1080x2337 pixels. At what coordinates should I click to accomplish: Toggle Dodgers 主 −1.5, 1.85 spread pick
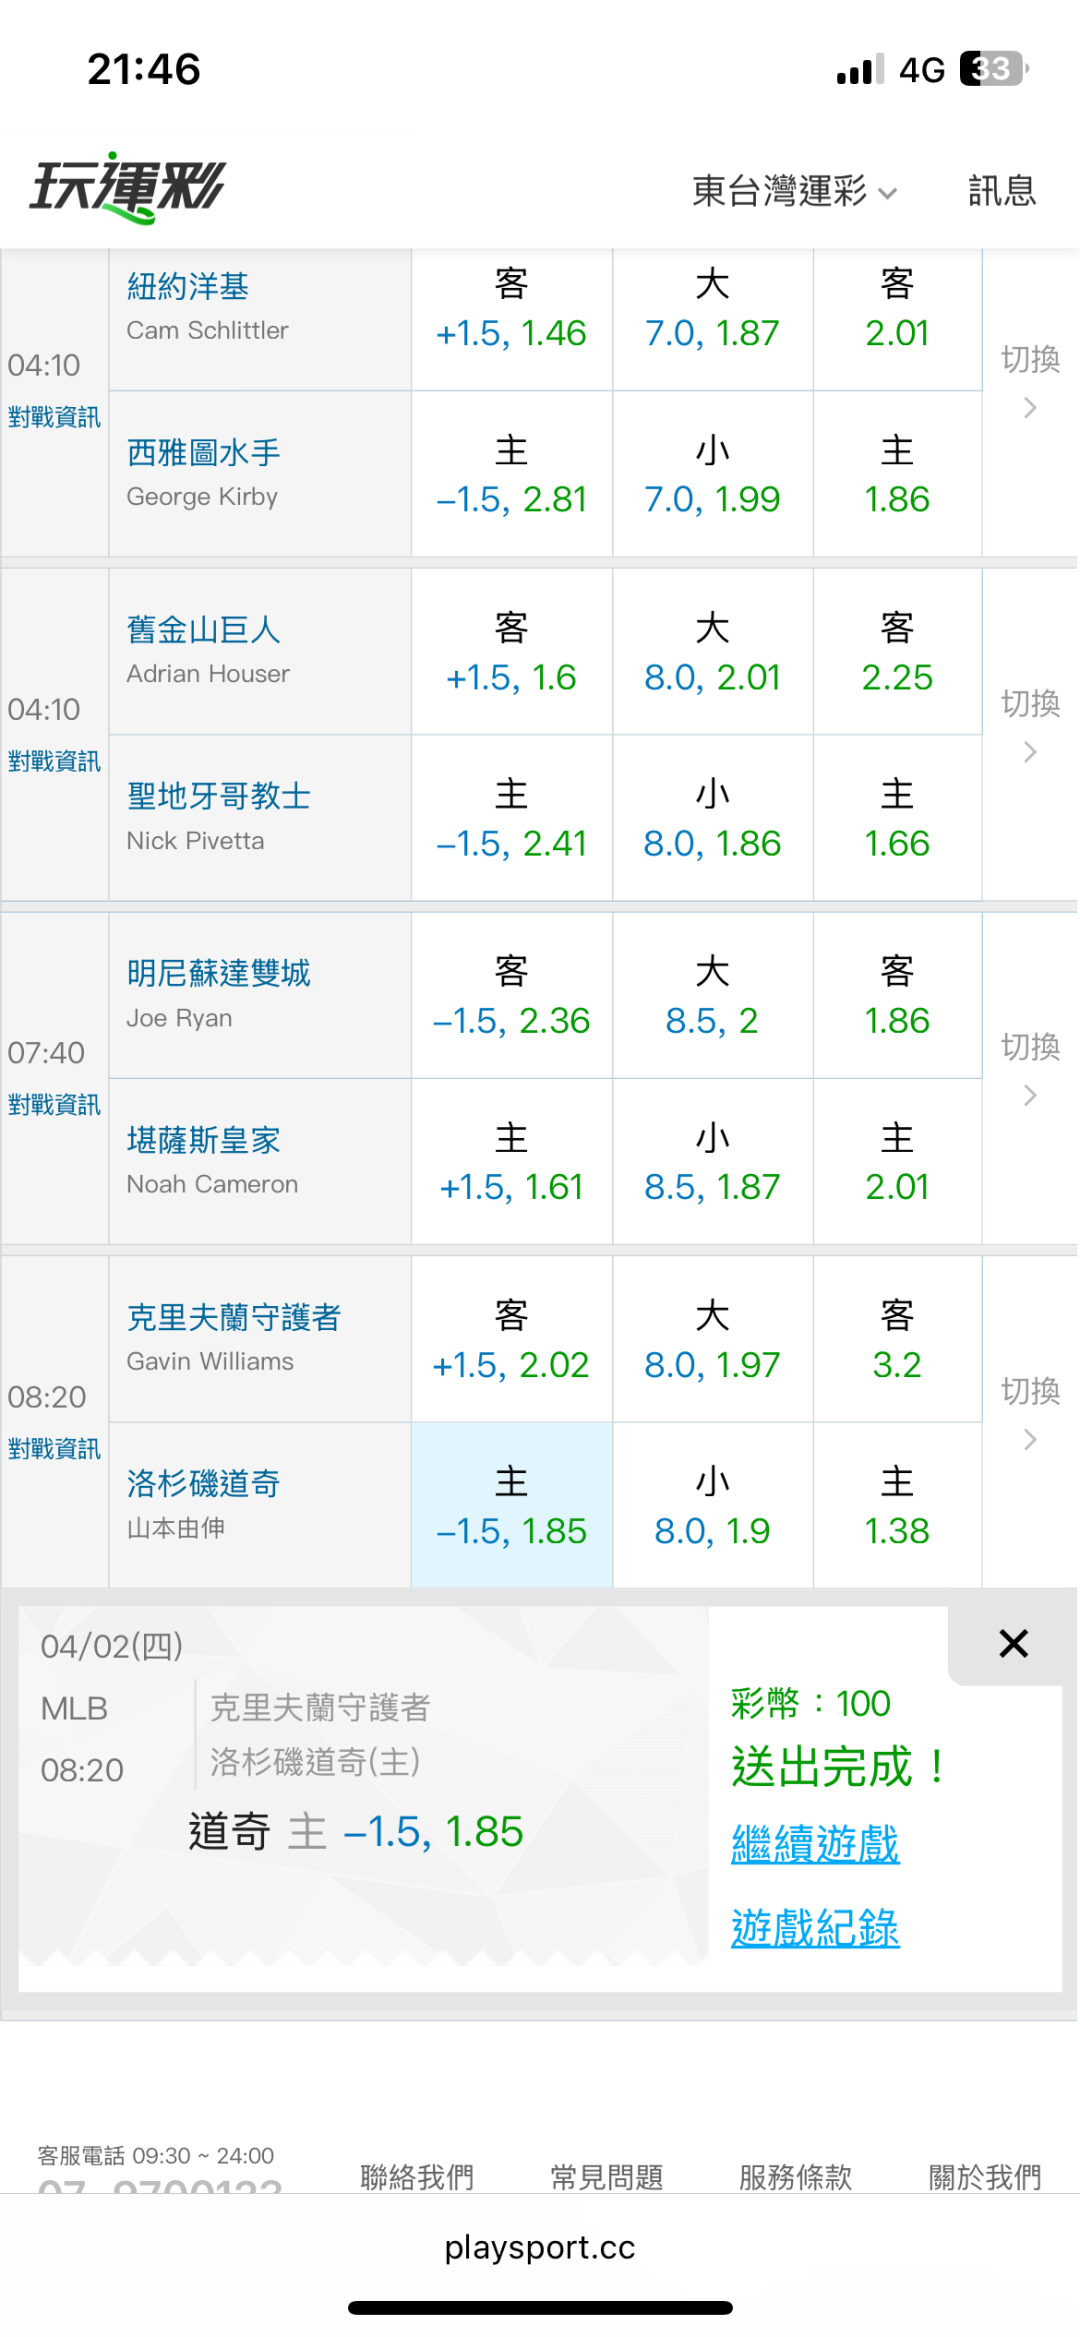pyautogui.click(x=511, y=1505)
